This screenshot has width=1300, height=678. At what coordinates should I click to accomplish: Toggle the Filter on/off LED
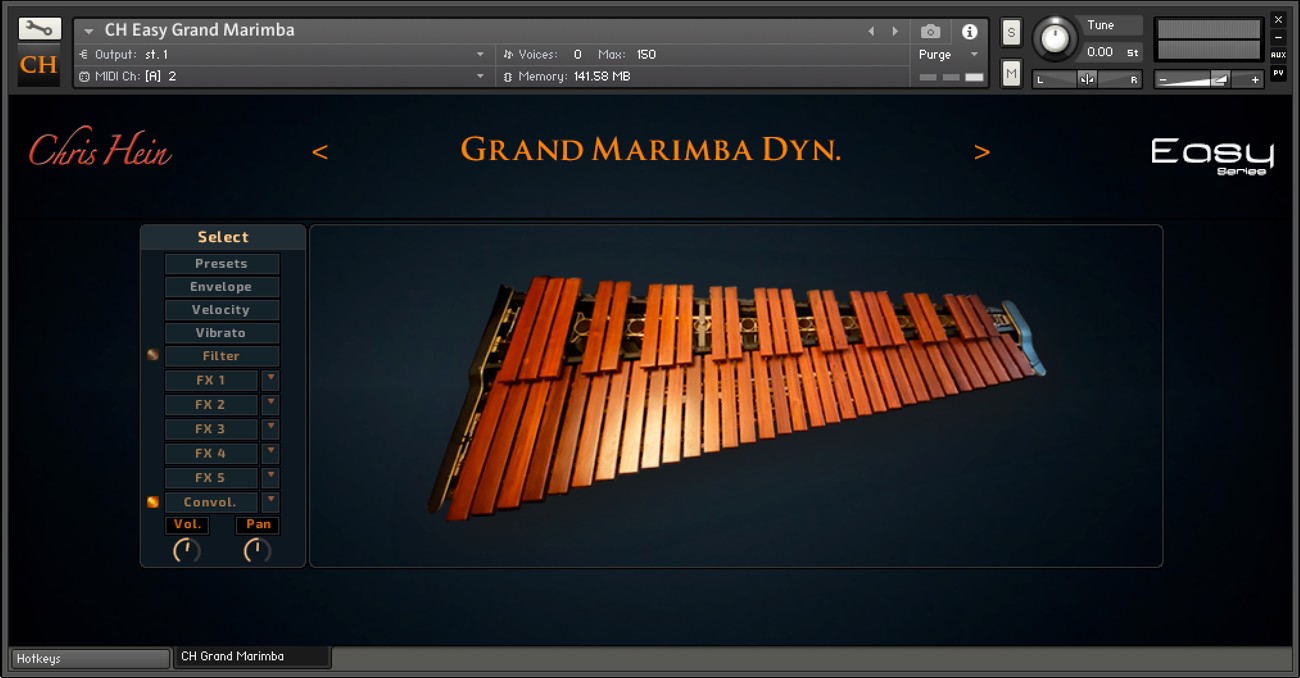(153, 355)
